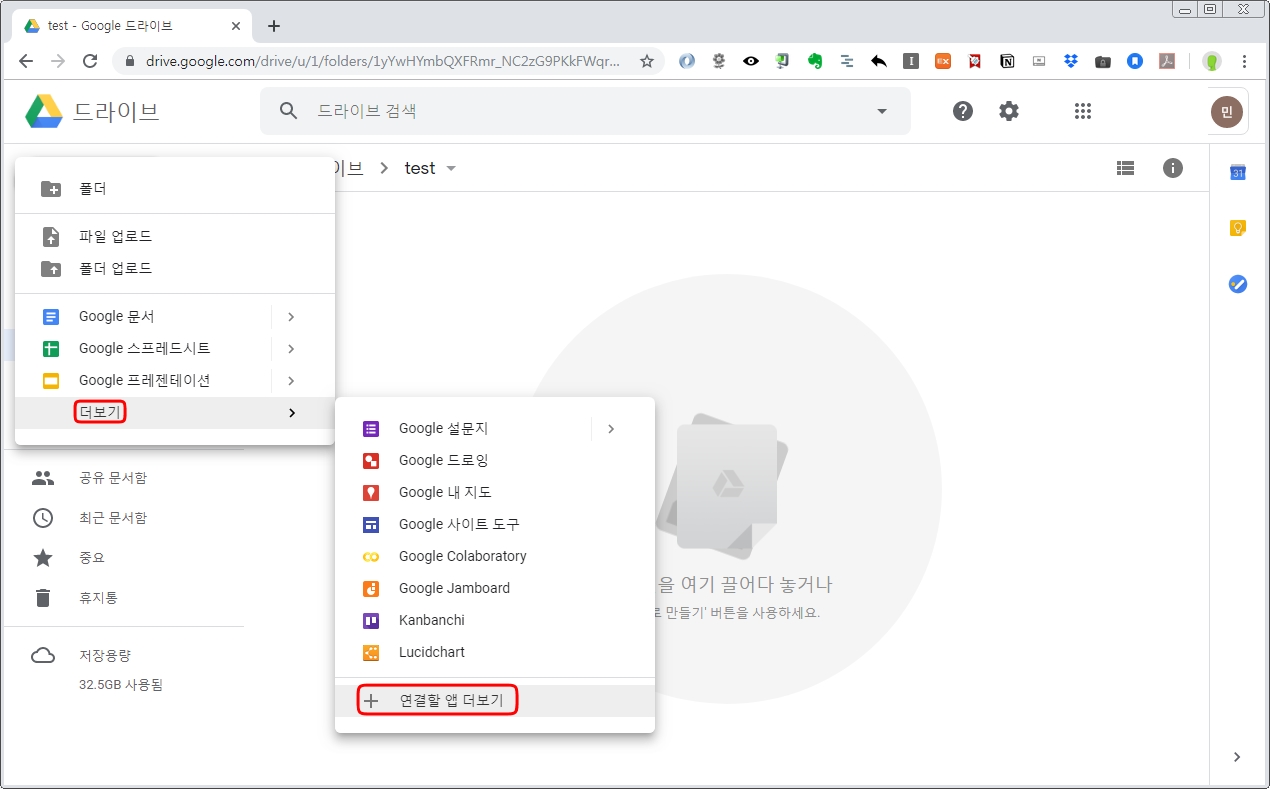Expand Google 프레젠테이션 submenu arrow
Viewport: 1270px width, 789px height.
click(291, 381)
